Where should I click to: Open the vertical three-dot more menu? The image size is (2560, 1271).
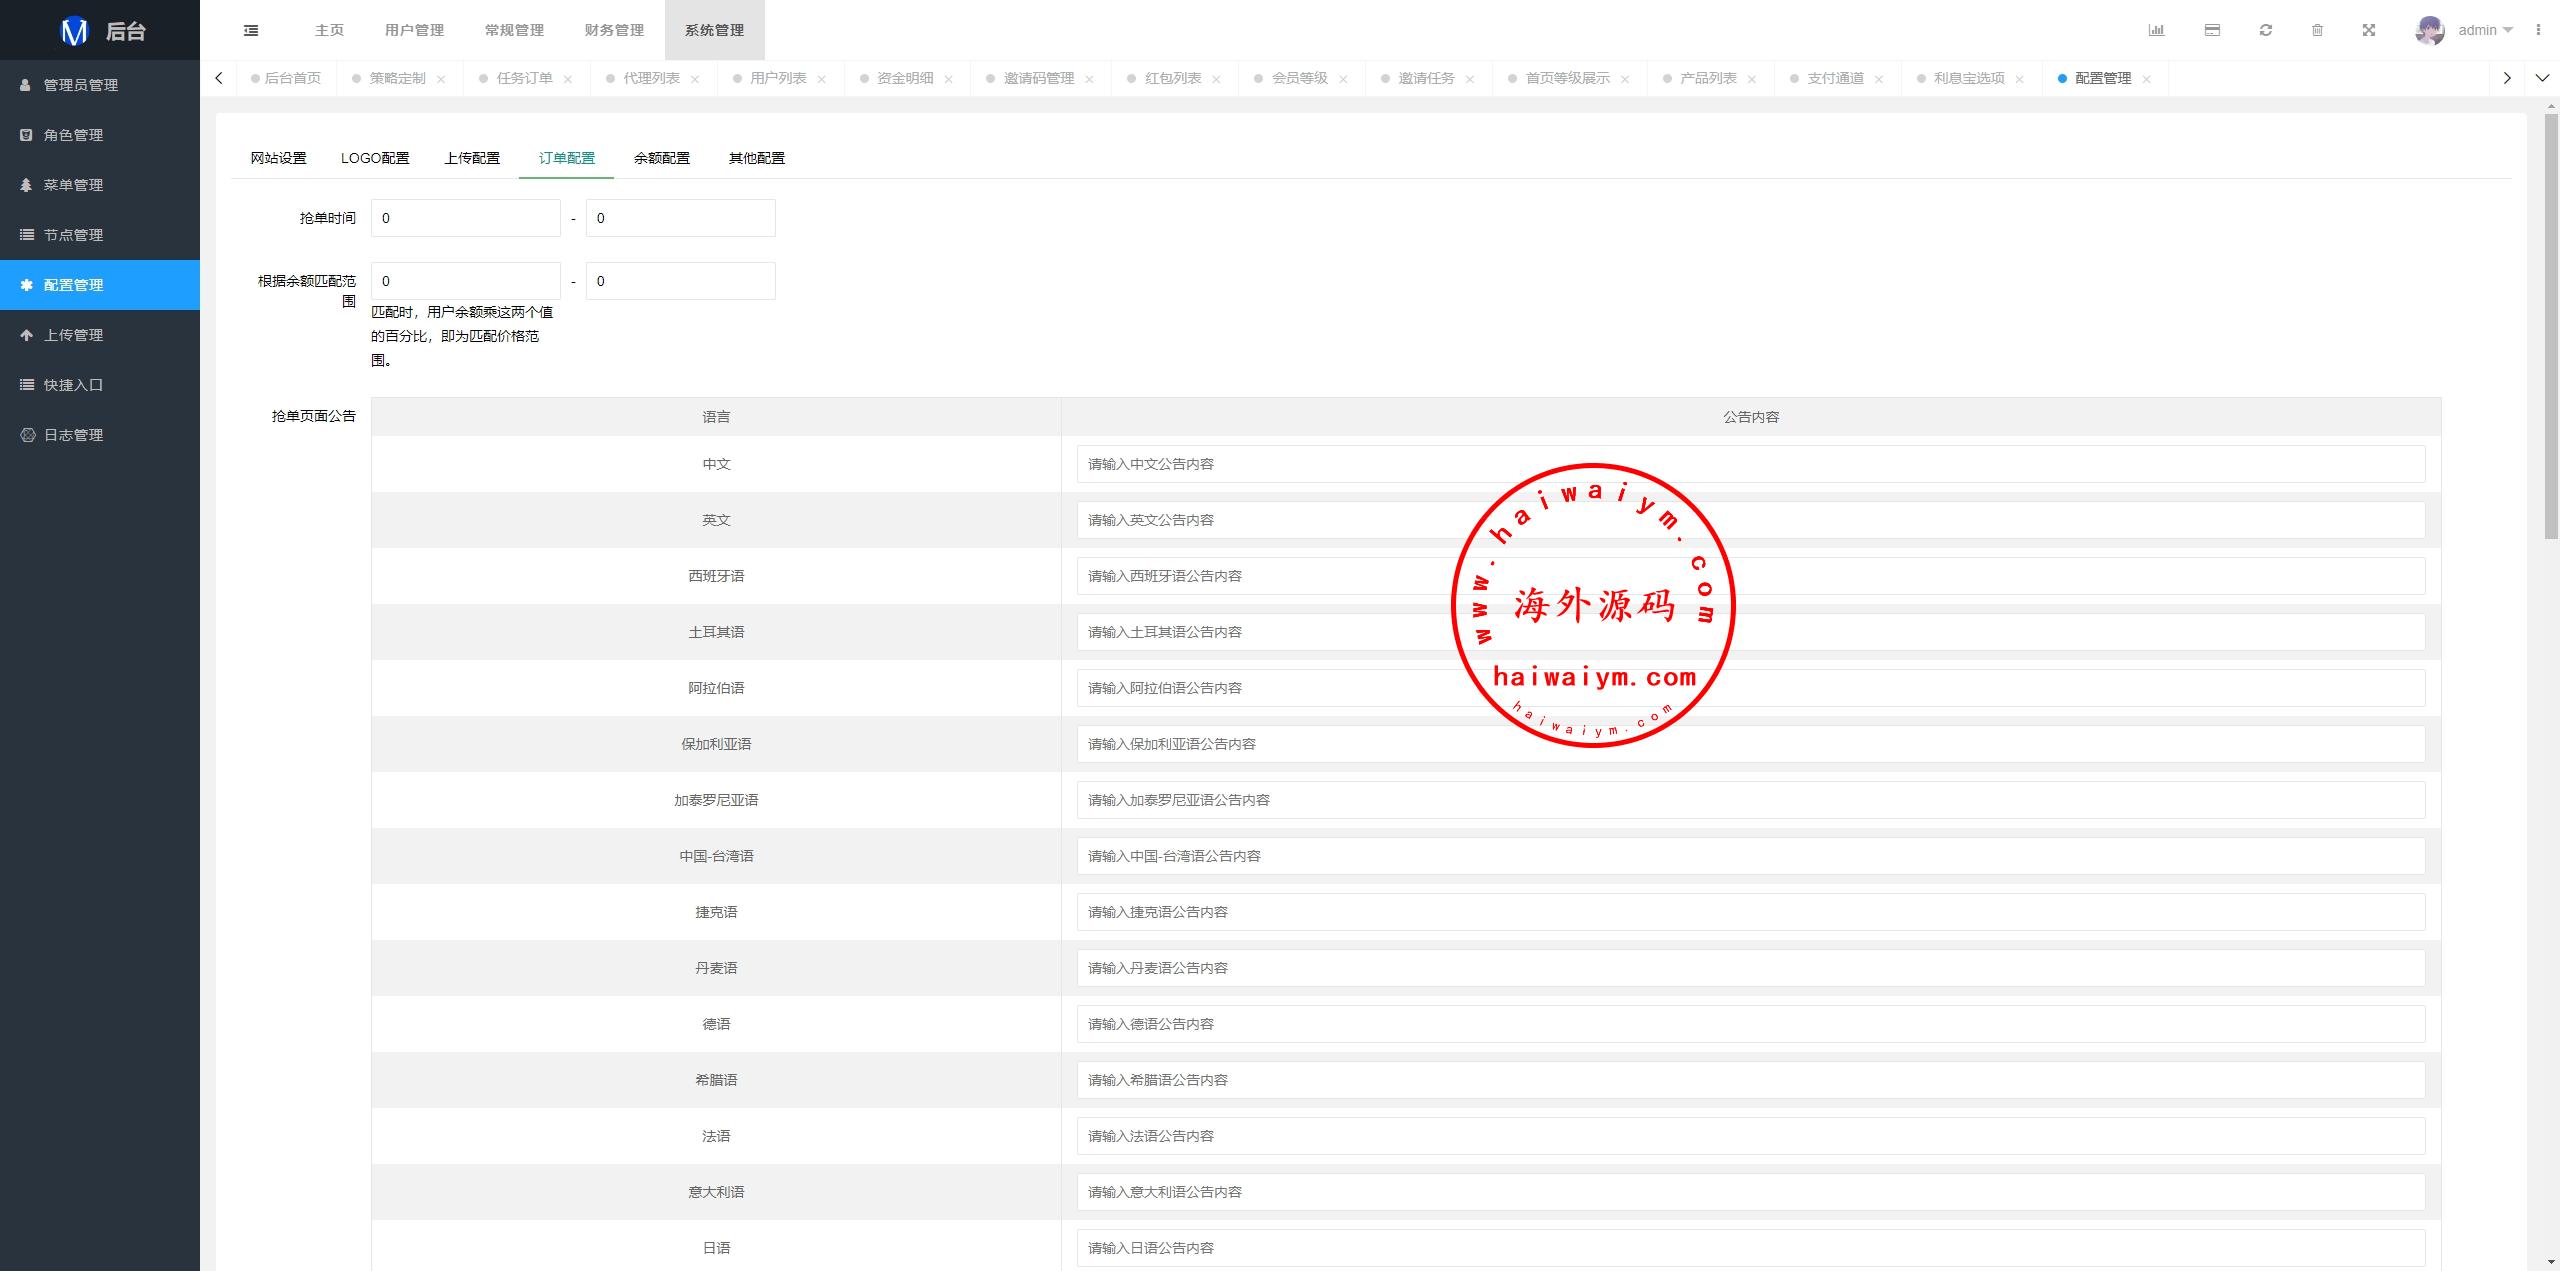(x=2538, y=30)
